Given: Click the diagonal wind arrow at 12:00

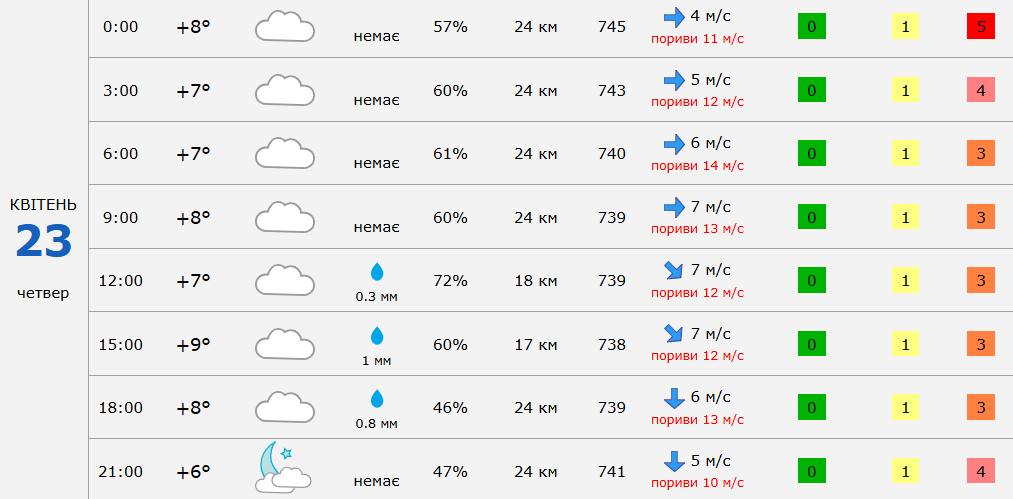Looking at the screenshot, I should [674, 270].
